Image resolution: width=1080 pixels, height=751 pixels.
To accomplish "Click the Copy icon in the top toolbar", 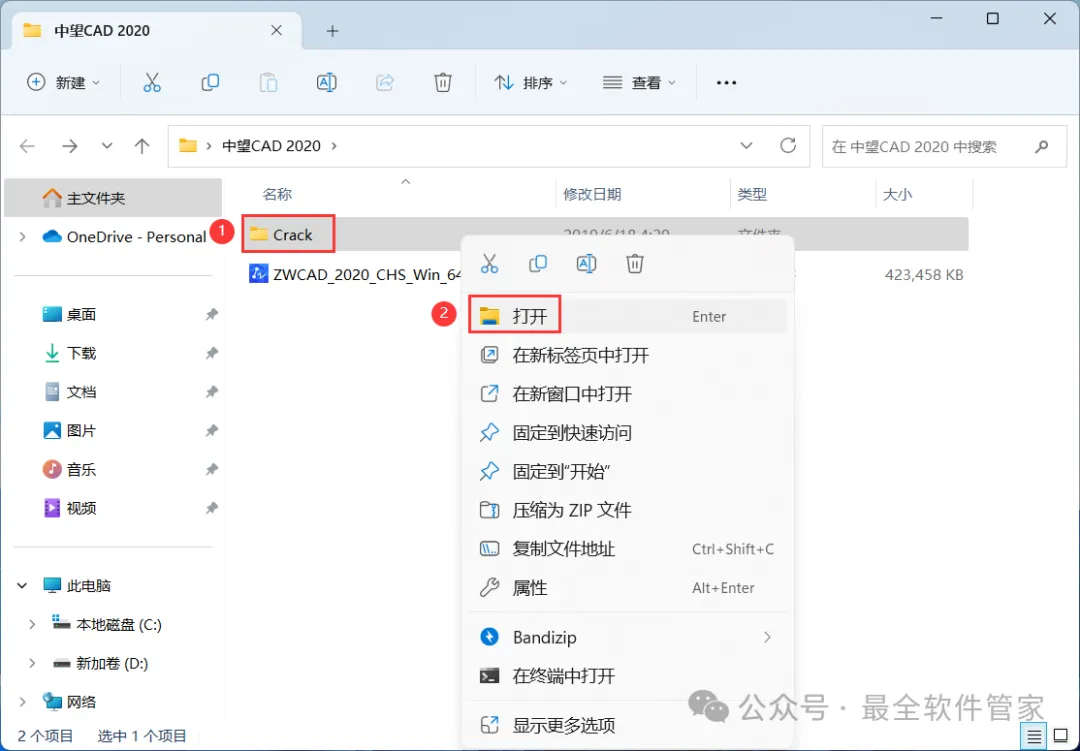I will [210, 83].
